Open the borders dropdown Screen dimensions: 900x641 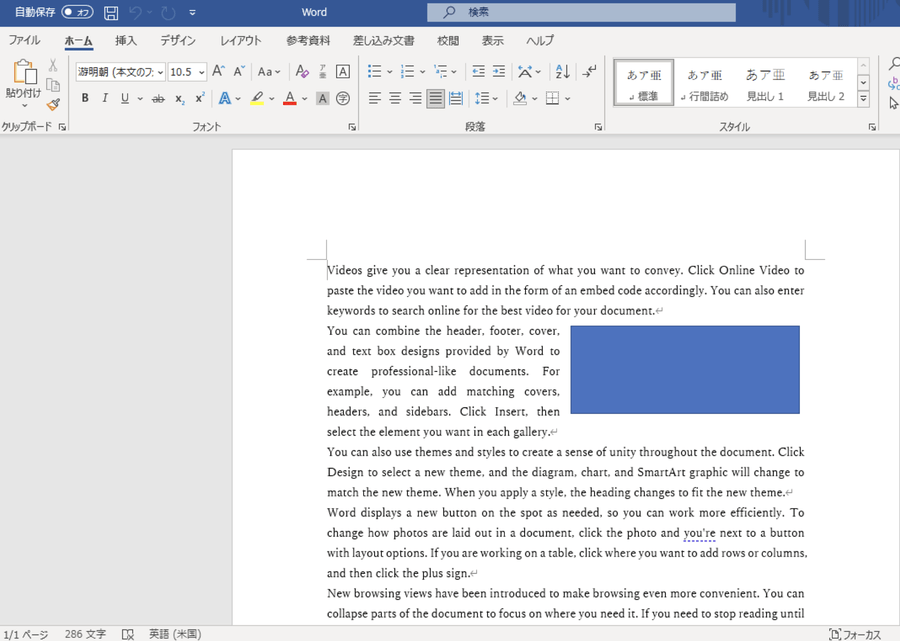pos(568,99)
